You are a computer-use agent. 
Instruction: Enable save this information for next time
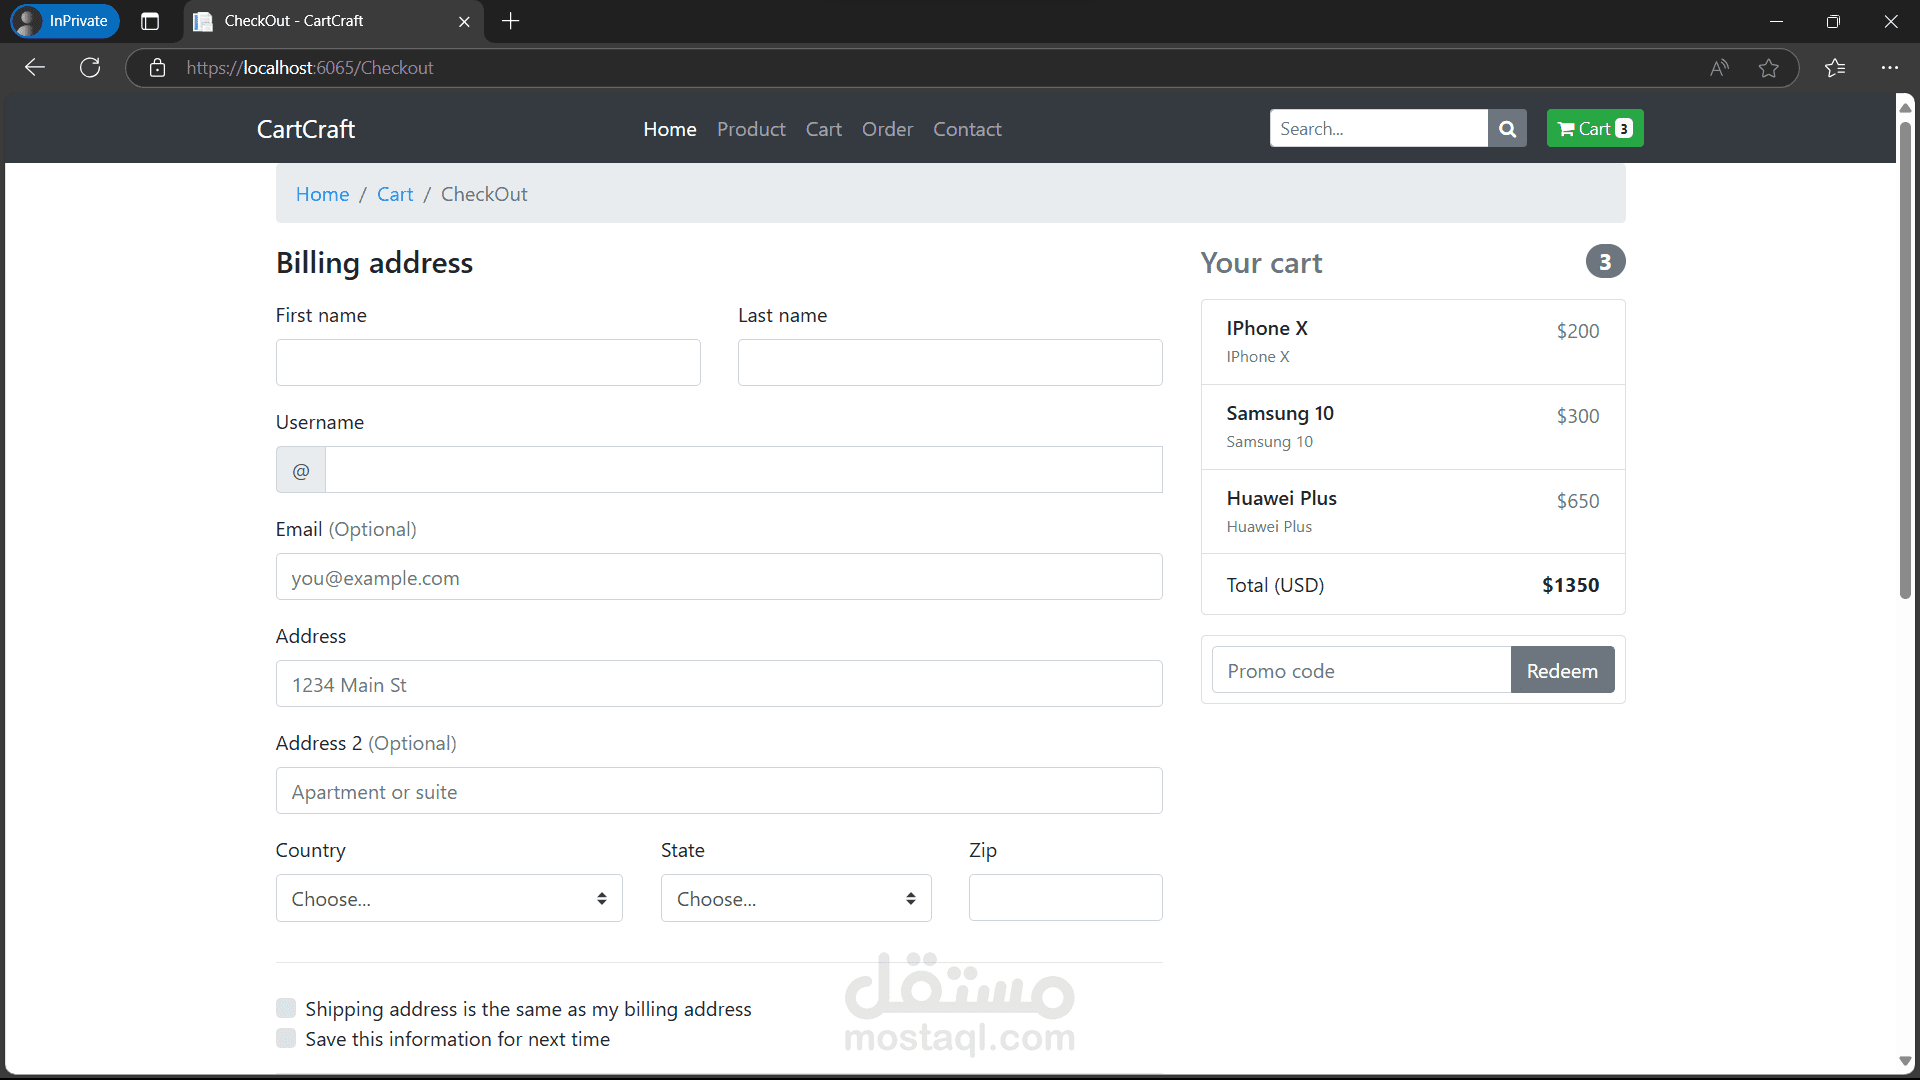pos(286,1038)
